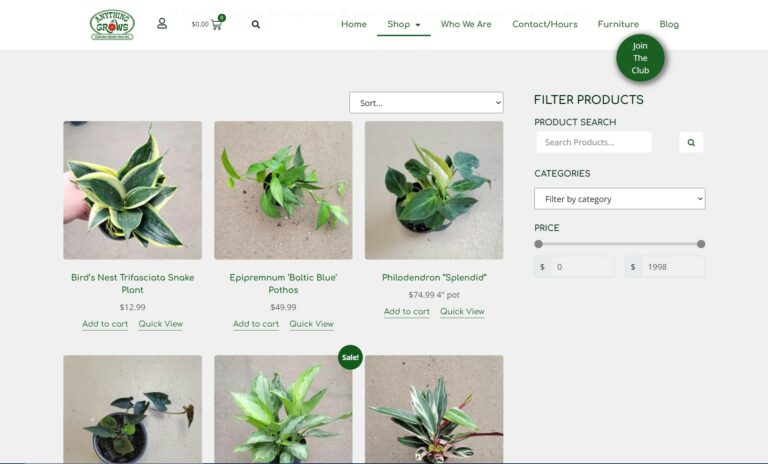Open the Filter by category dropdown
Screen dimensions: 768x464
tap(620, 199)
